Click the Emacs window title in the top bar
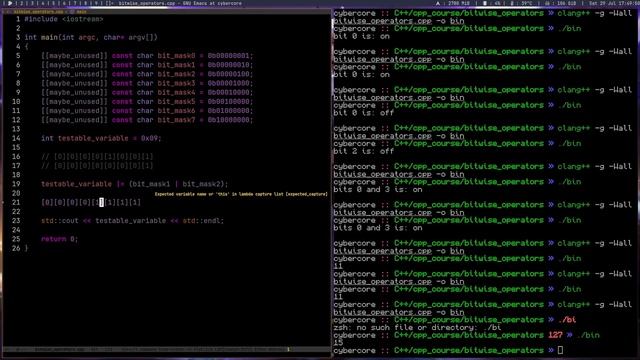This screenshot has height=360, width=640. 180,3
